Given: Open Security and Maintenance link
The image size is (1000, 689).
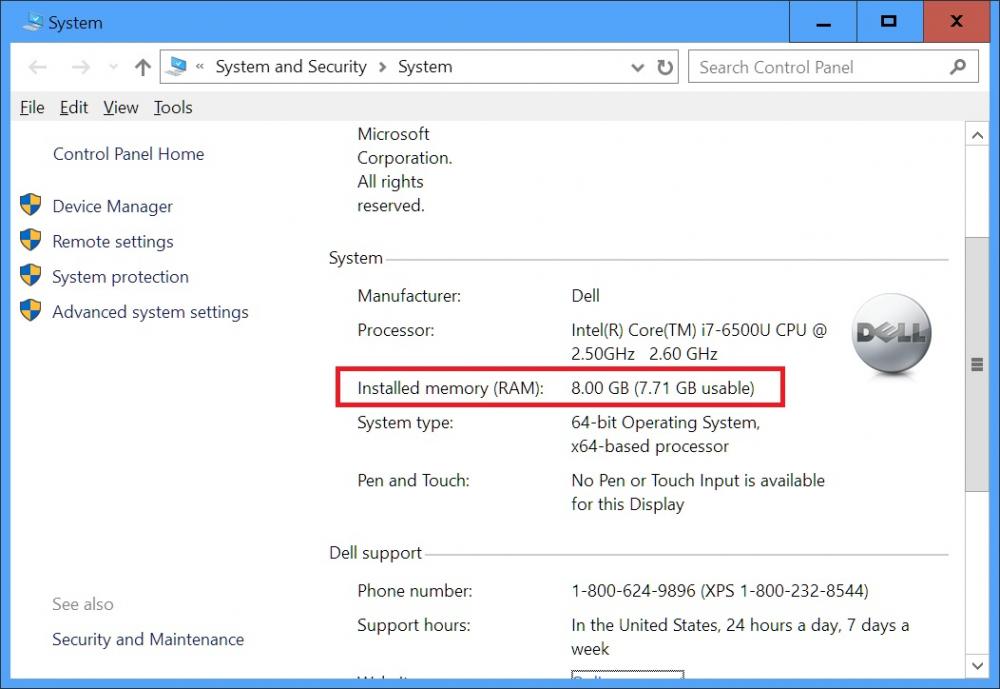Looking at the screenshot, I should [148, 639].
